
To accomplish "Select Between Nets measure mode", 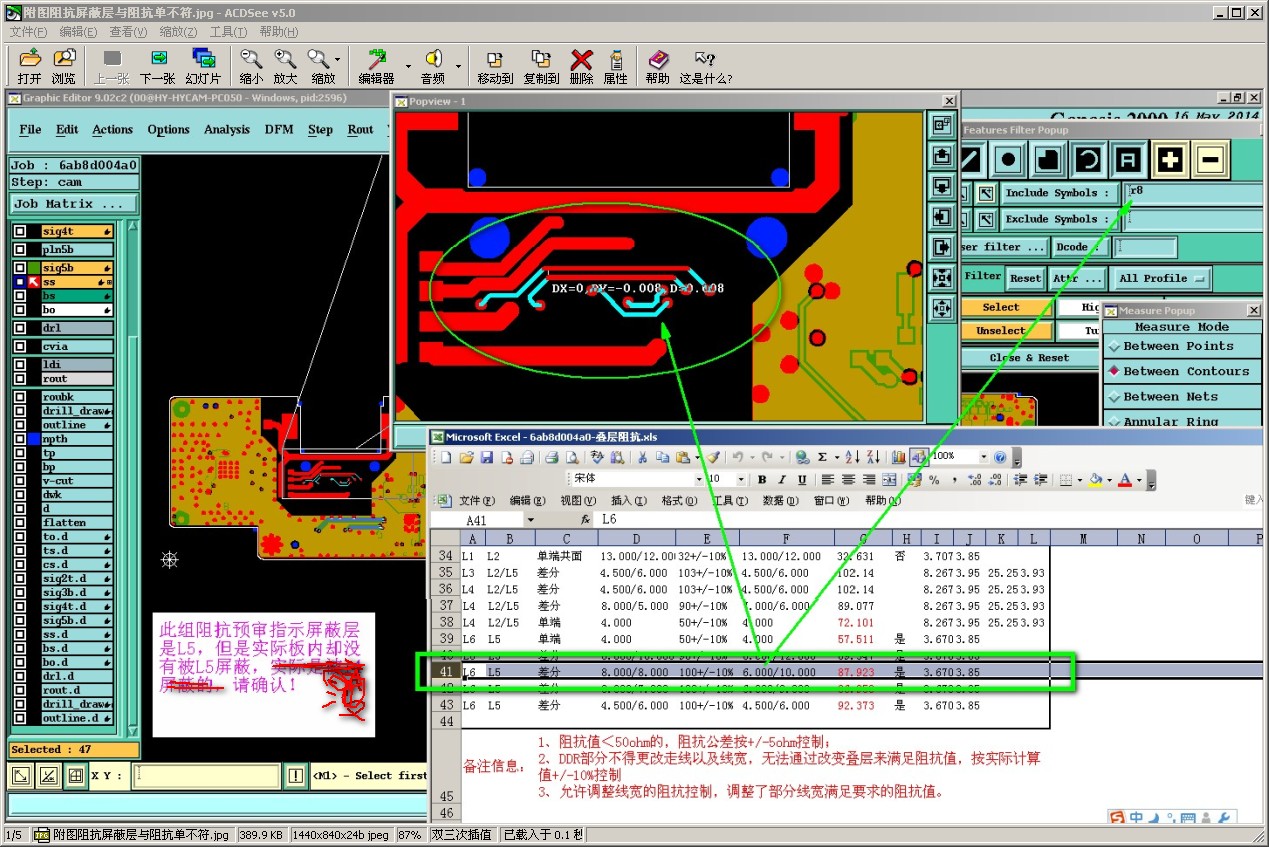I will (x=1182, y=396).
